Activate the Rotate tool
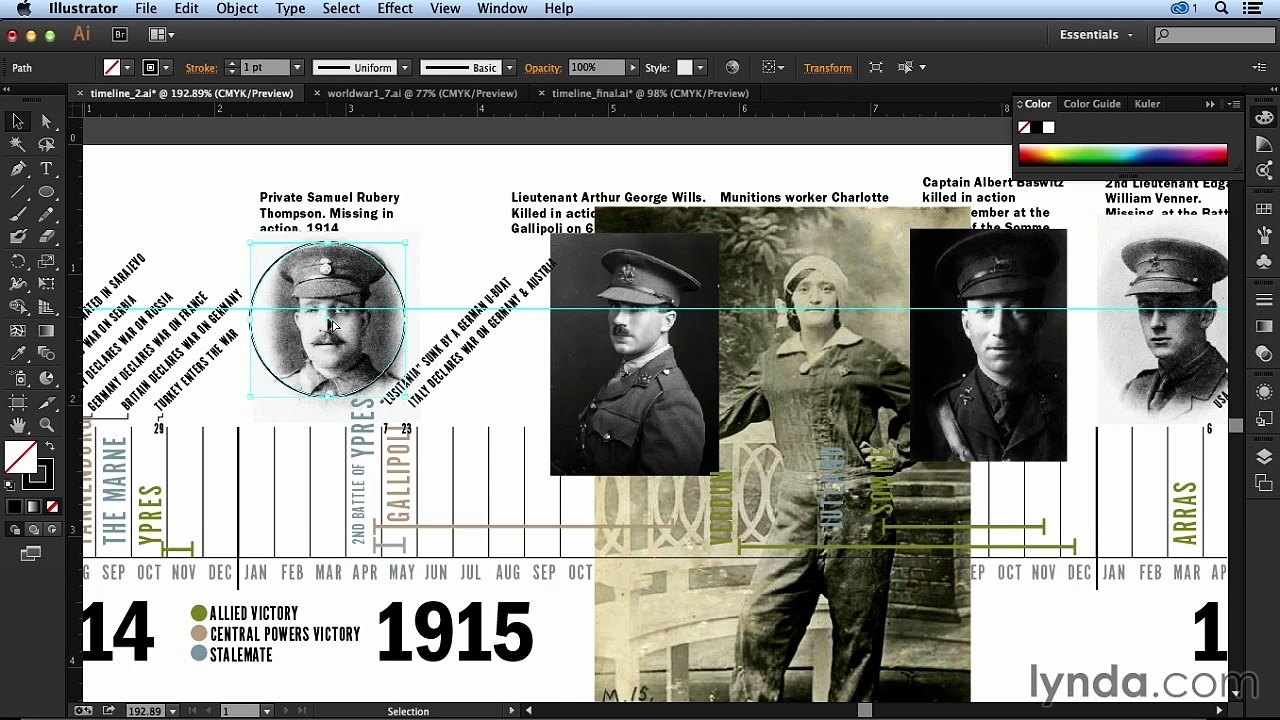Viewport: 1280px width, 720px height. pos(18,262)
